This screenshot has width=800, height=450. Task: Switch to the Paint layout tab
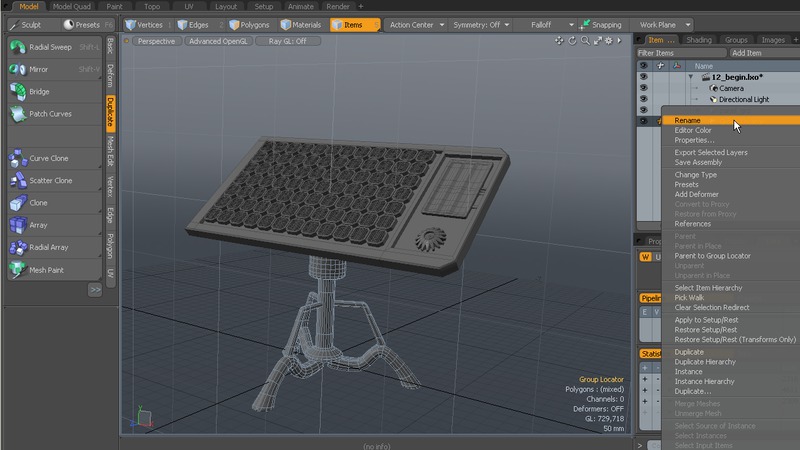[114, 7]
